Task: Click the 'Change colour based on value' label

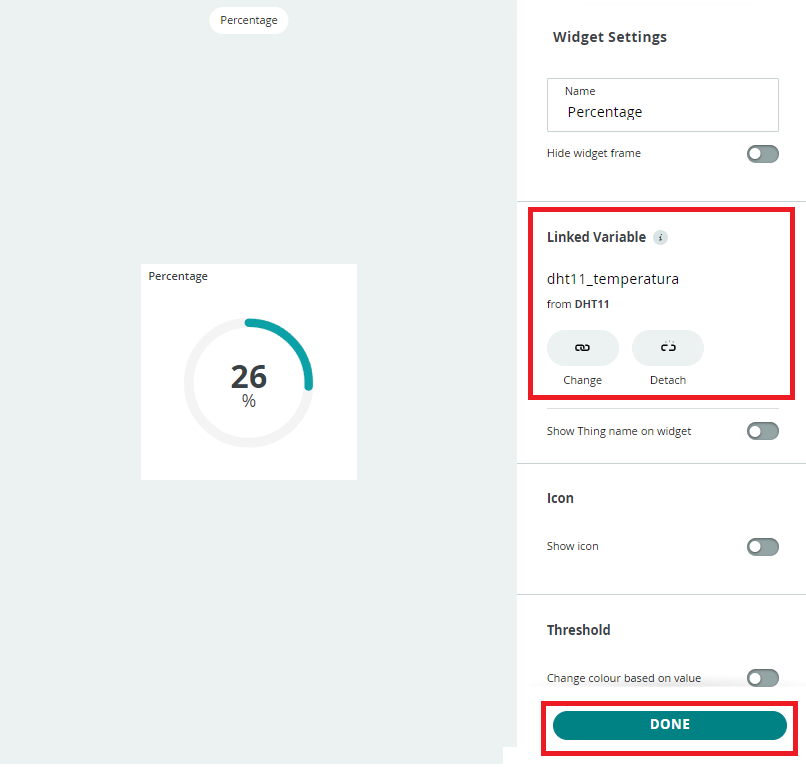Action: [x=624, y=679]
